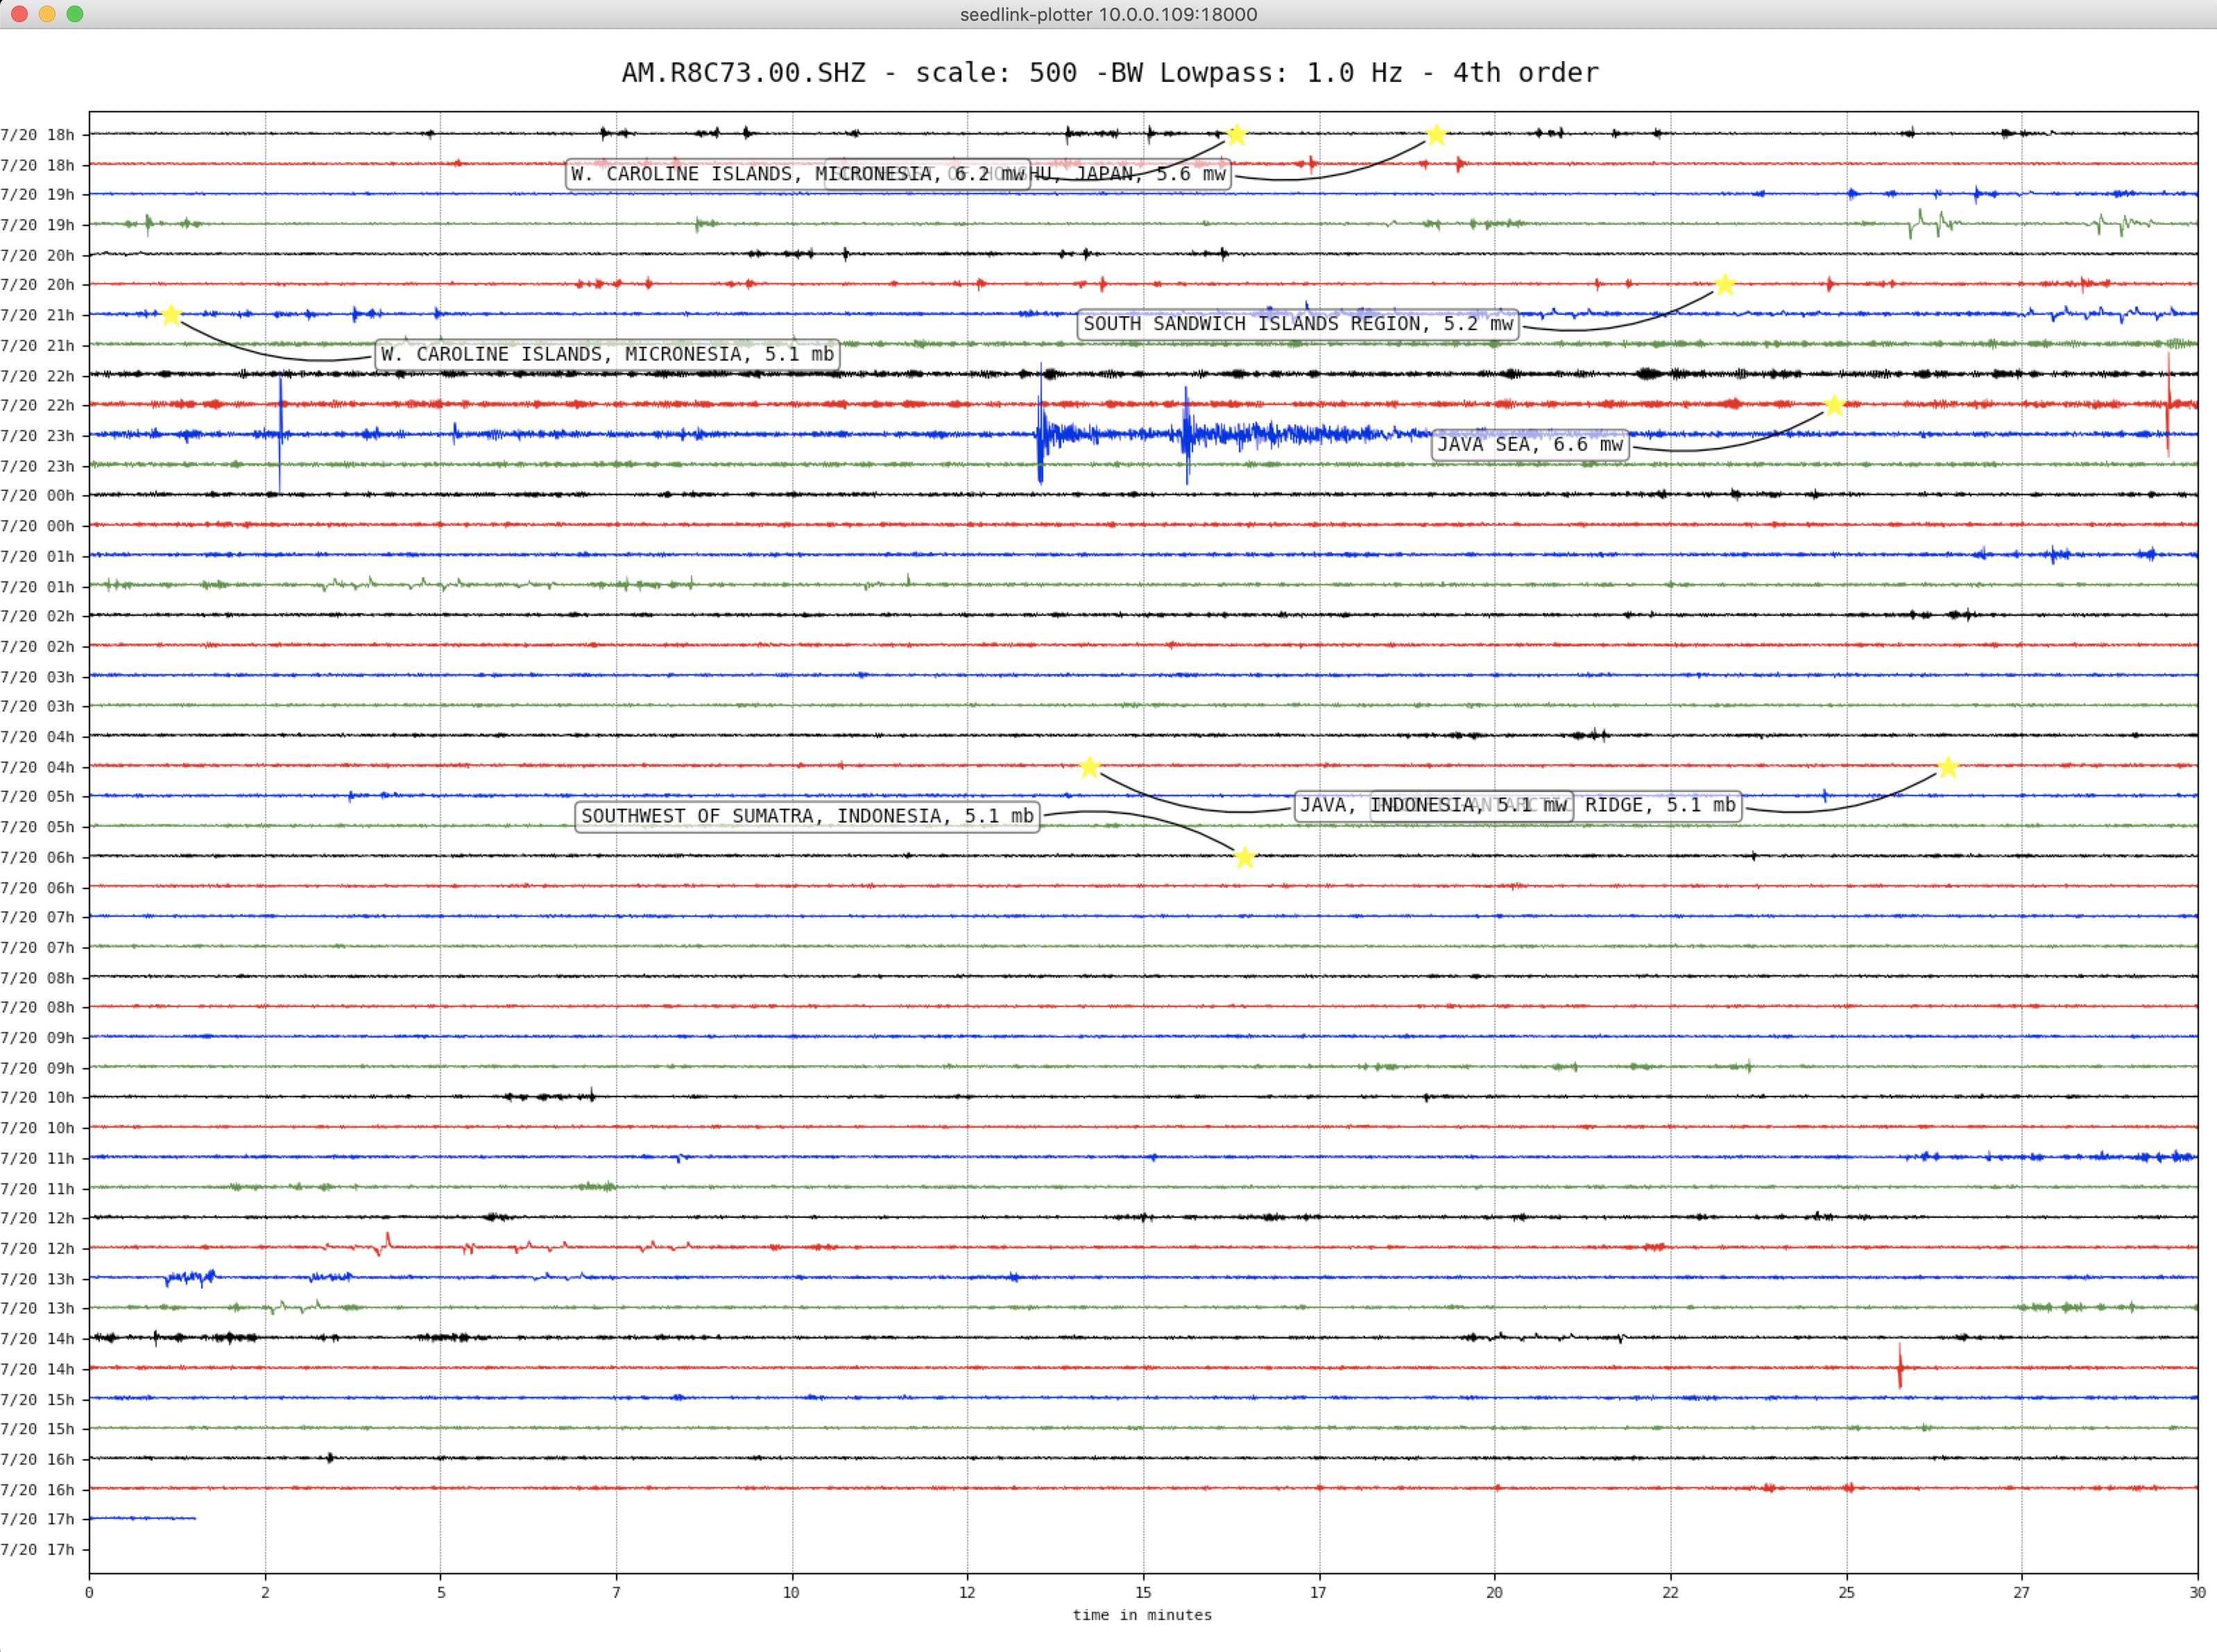The image size is (2217, 1652).
Task: Click the x-axis tick label '0'
Action: coord(89,1592)
